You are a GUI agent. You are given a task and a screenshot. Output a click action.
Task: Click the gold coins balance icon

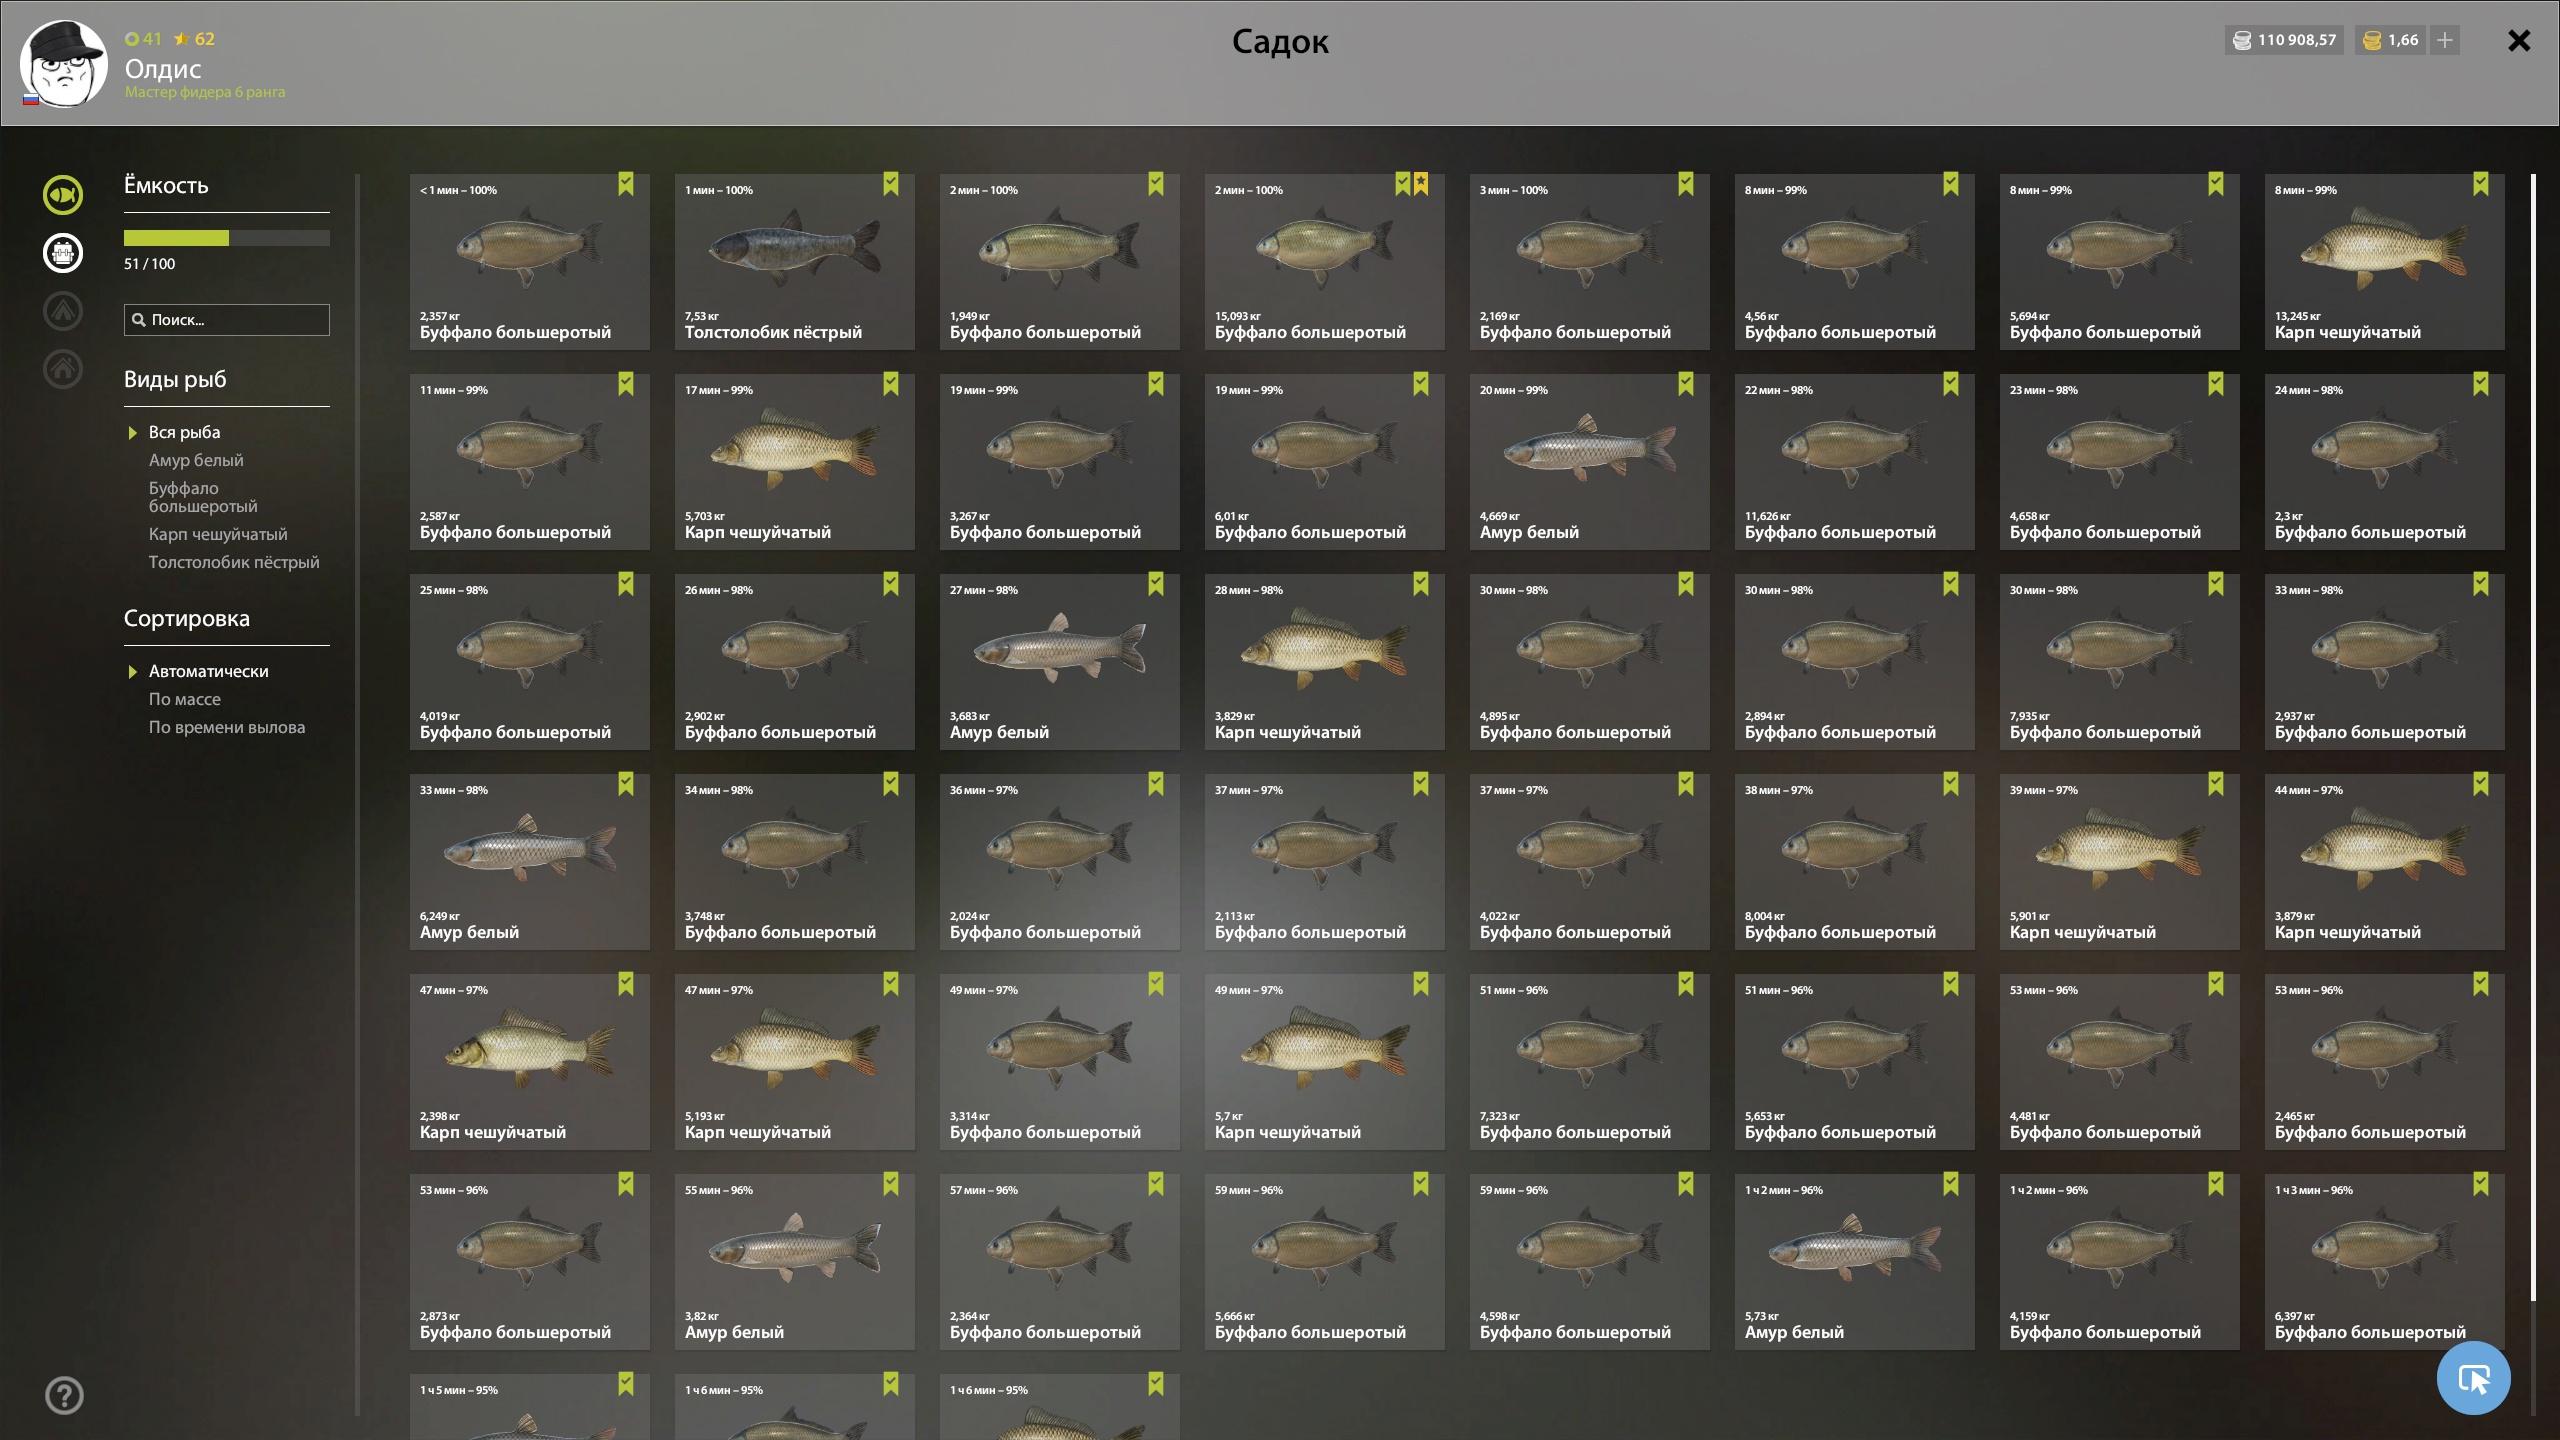[x=2372, y=40]
